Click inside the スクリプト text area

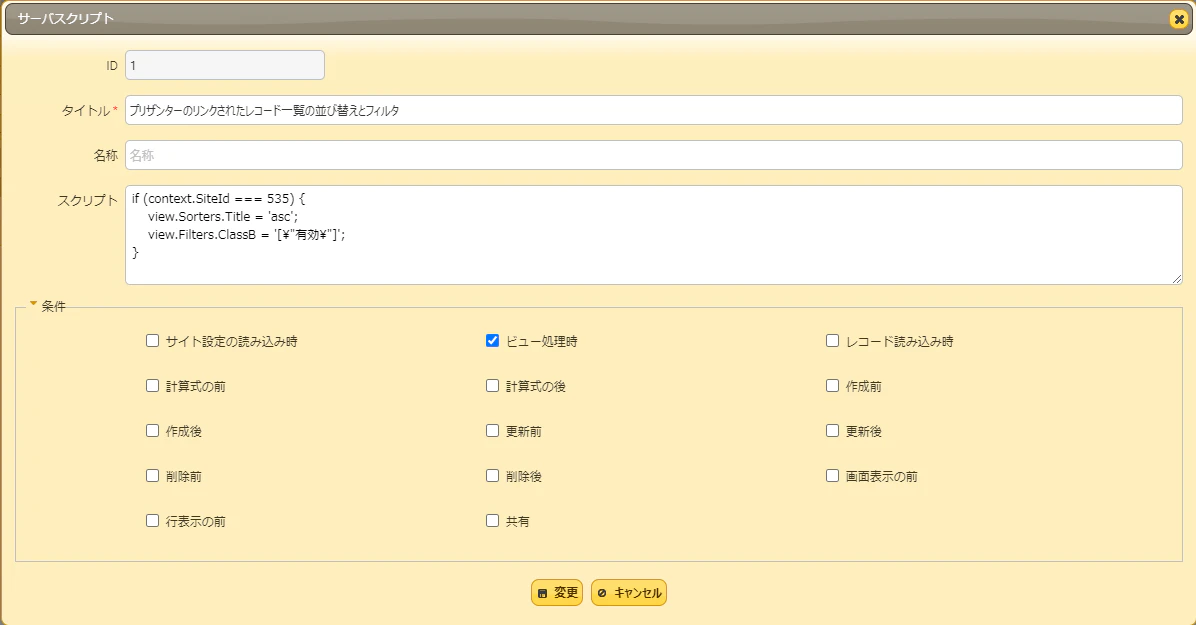pyautogui.click(x=654, y=235)
